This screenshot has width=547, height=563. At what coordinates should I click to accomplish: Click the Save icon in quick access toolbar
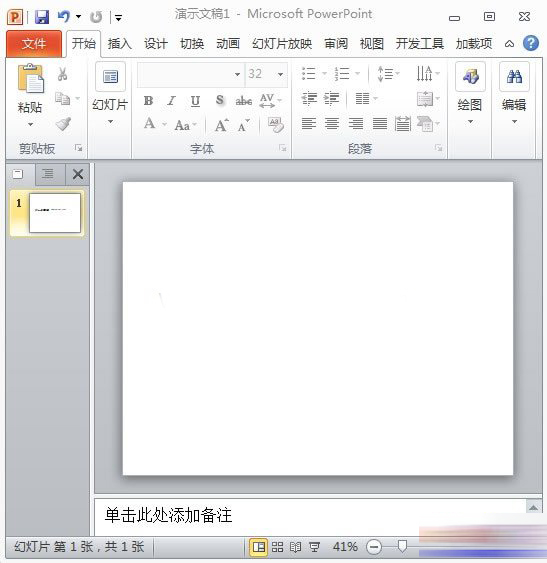pyautogui.click(x=42, y=17)
